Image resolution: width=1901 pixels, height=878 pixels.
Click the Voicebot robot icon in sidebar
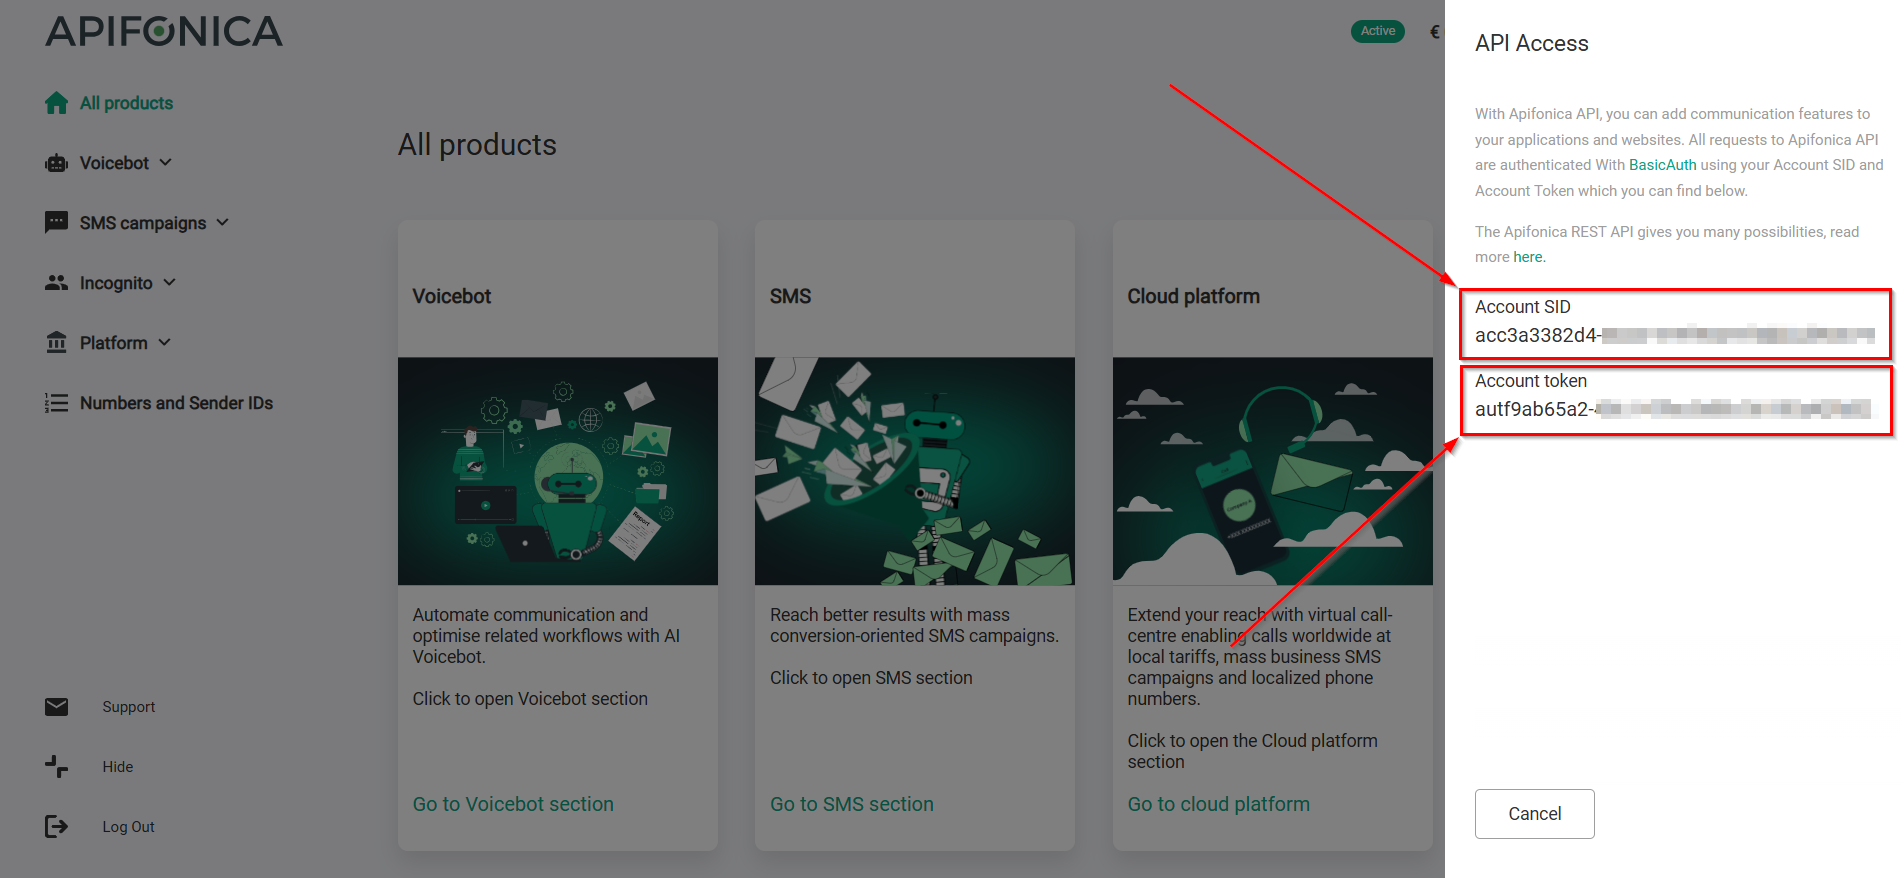coord(56,163)
